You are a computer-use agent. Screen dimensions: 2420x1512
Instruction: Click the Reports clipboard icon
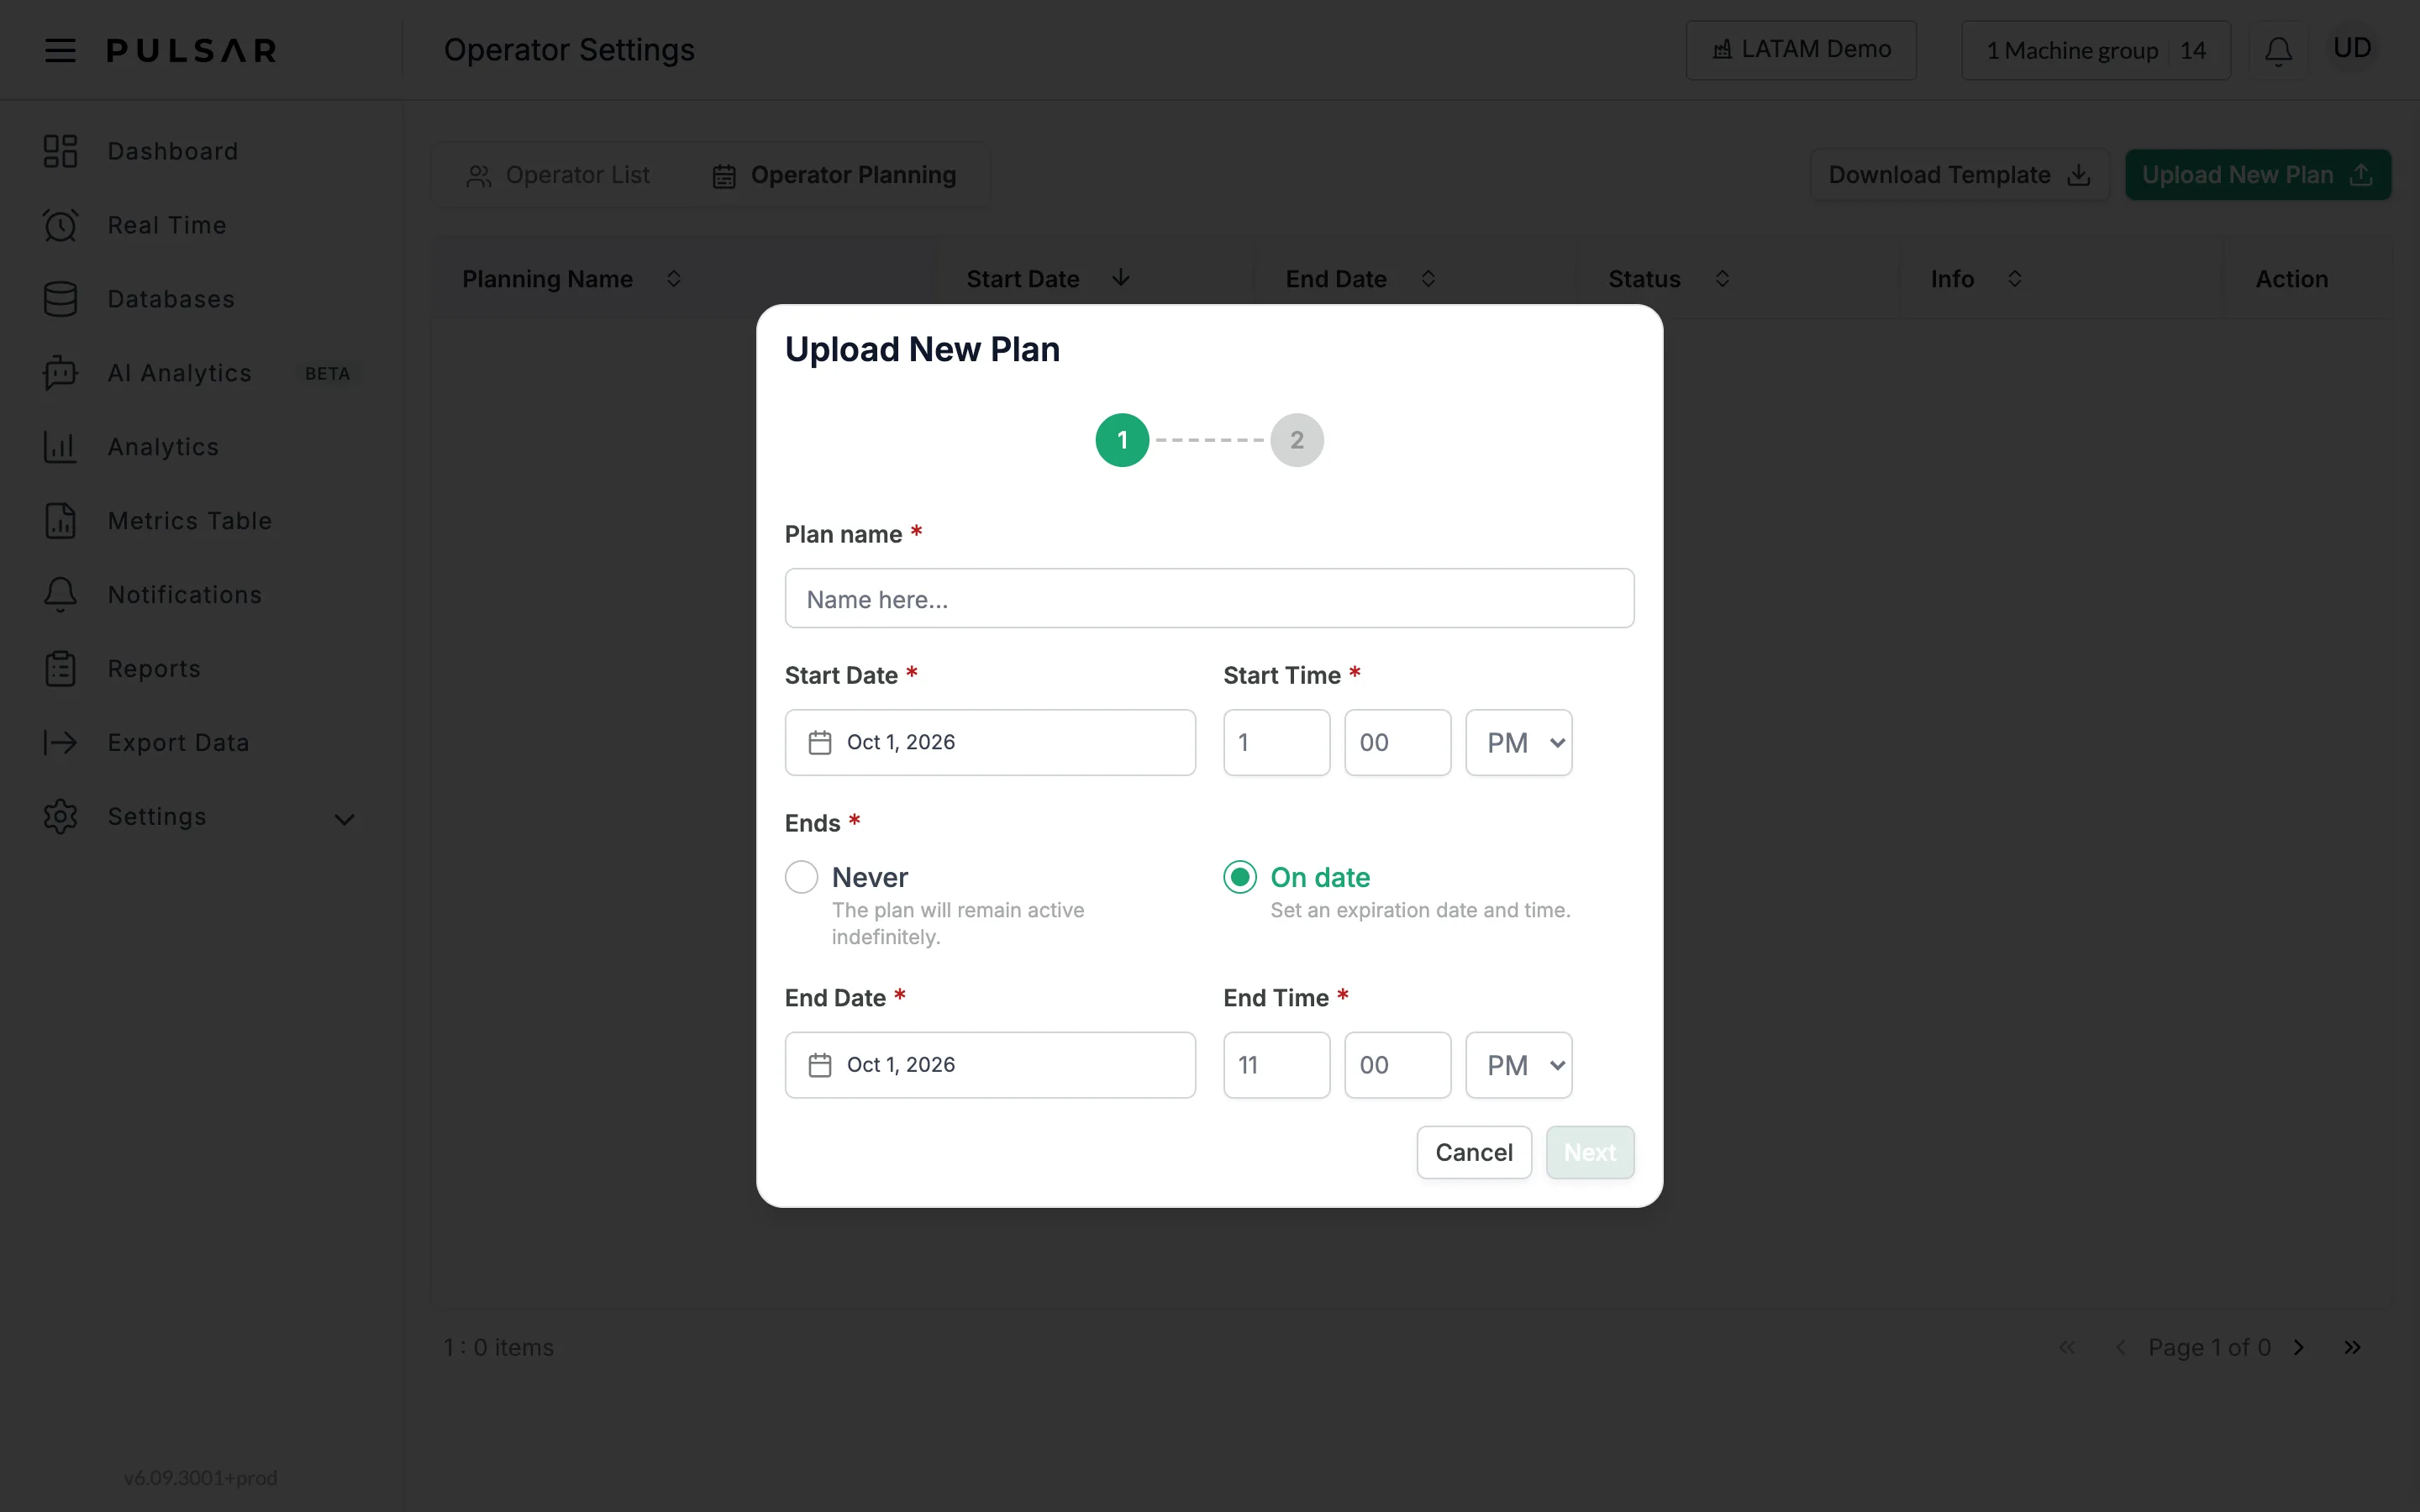click(x=60, y=669)
